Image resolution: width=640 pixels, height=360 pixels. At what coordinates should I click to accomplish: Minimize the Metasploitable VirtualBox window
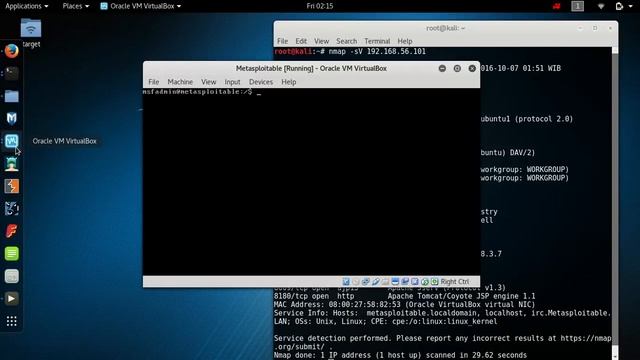(x=442, y=69)
